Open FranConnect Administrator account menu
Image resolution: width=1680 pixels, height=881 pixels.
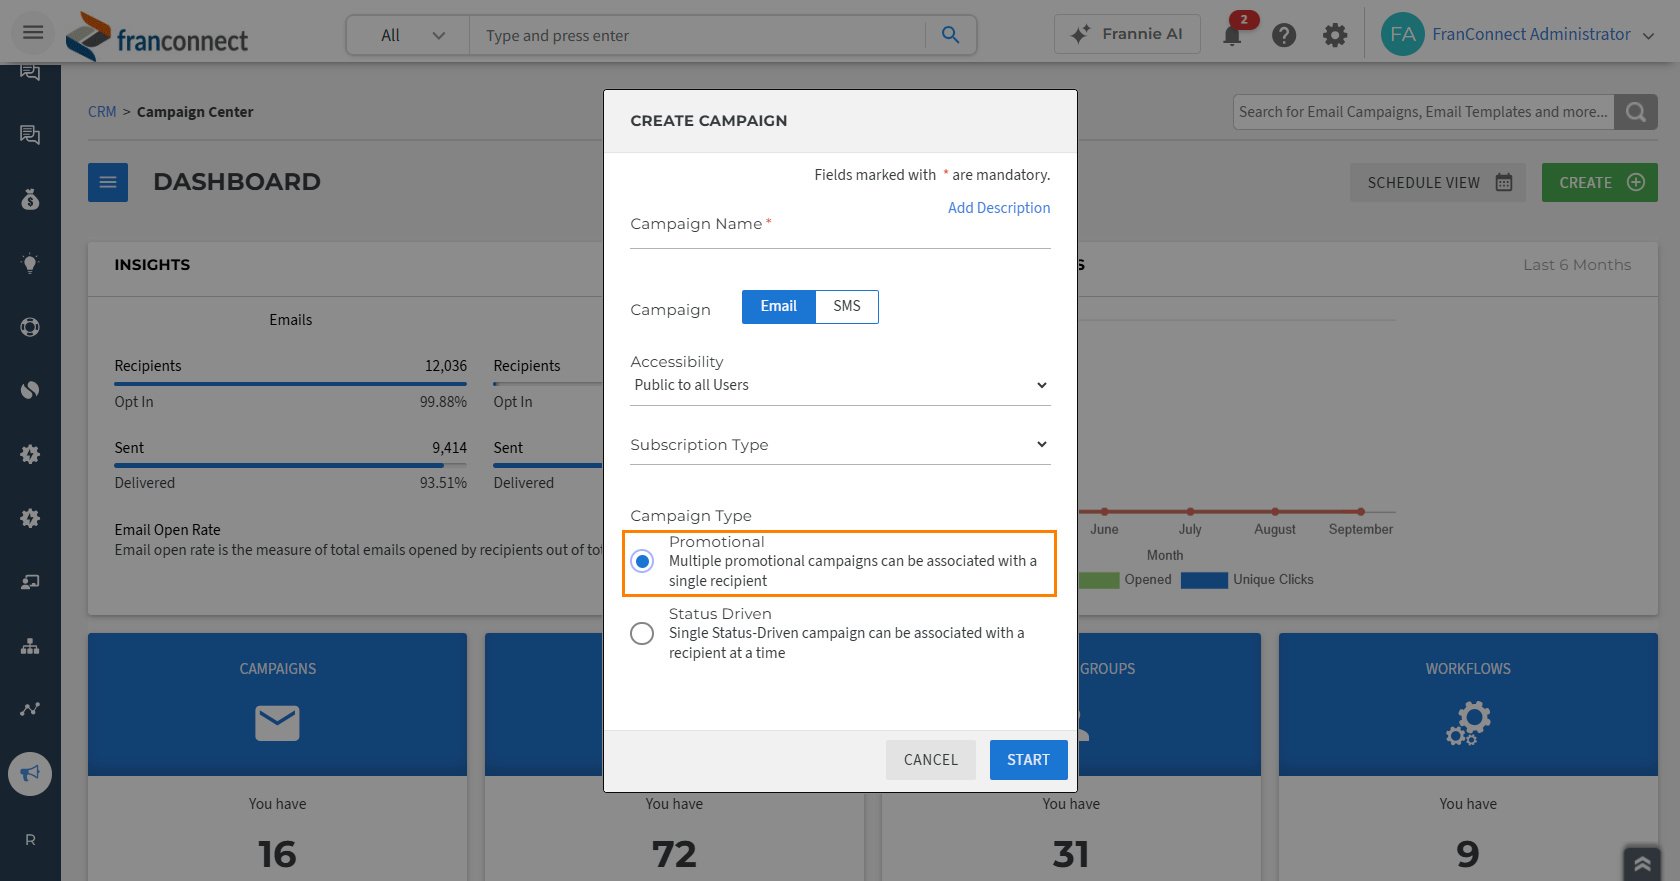click(x=1543, y=34)
